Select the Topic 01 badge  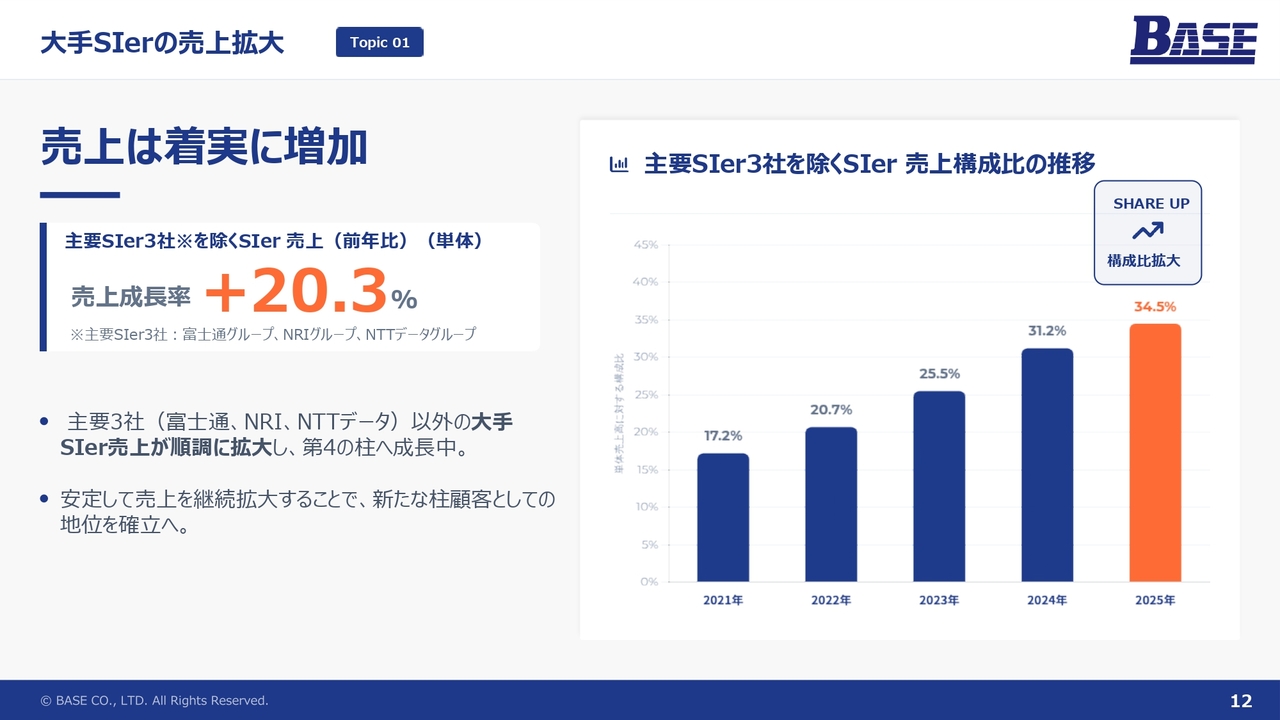pyautogui.click(x=379, y=42)
